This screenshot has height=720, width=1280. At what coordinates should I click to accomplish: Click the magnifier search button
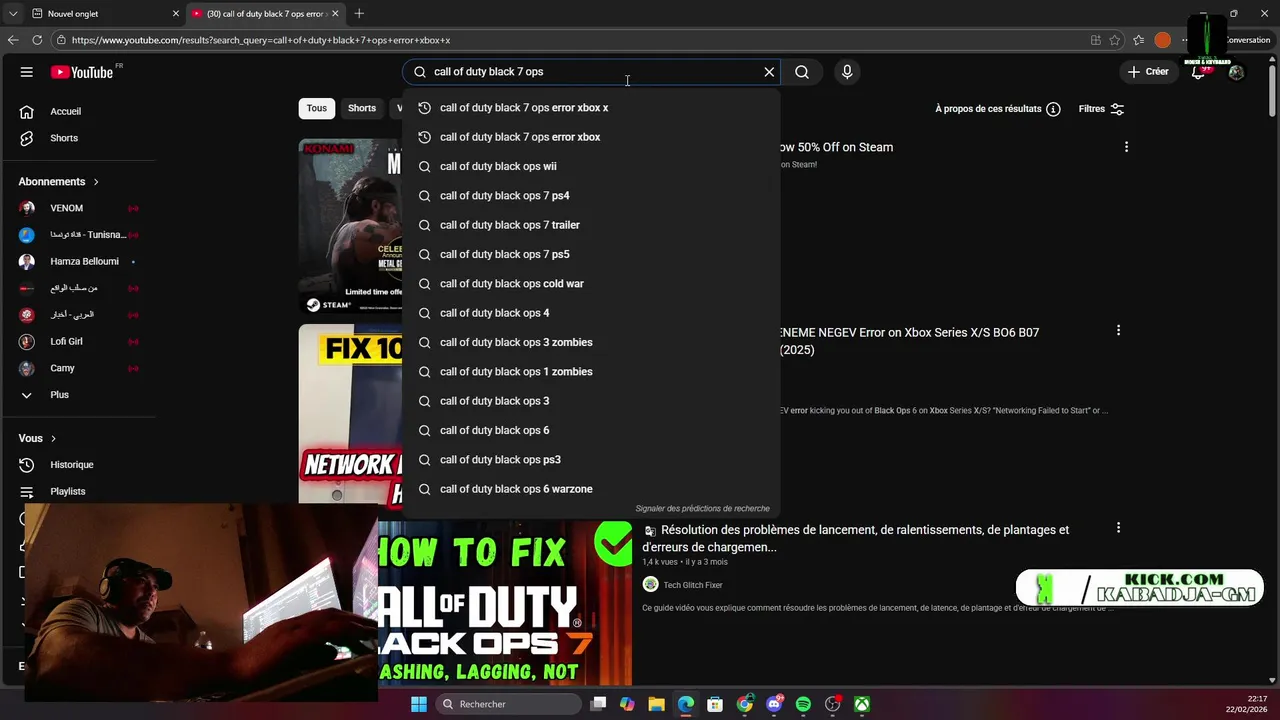point(802,72)
